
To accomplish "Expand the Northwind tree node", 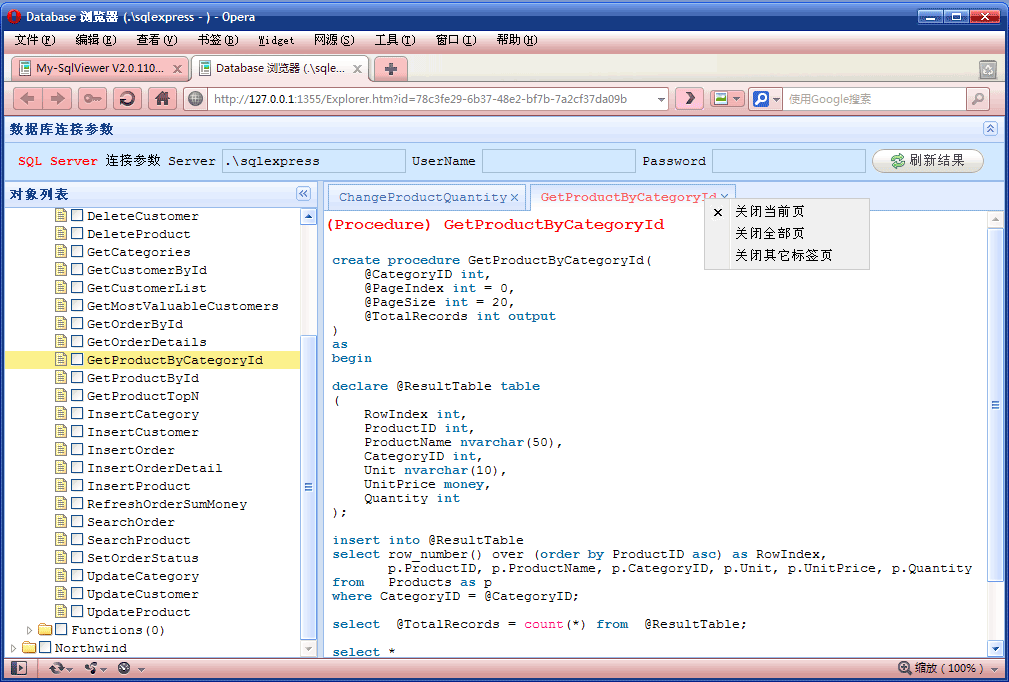I will tap(14, 648).
